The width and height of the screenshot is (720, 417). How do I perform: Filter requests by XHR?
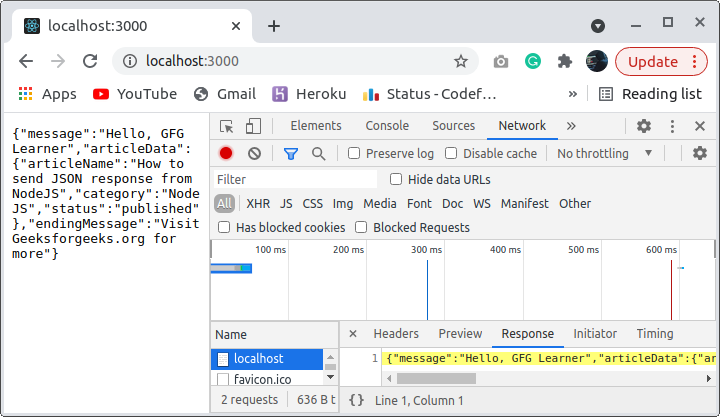(x=258, y=203)
